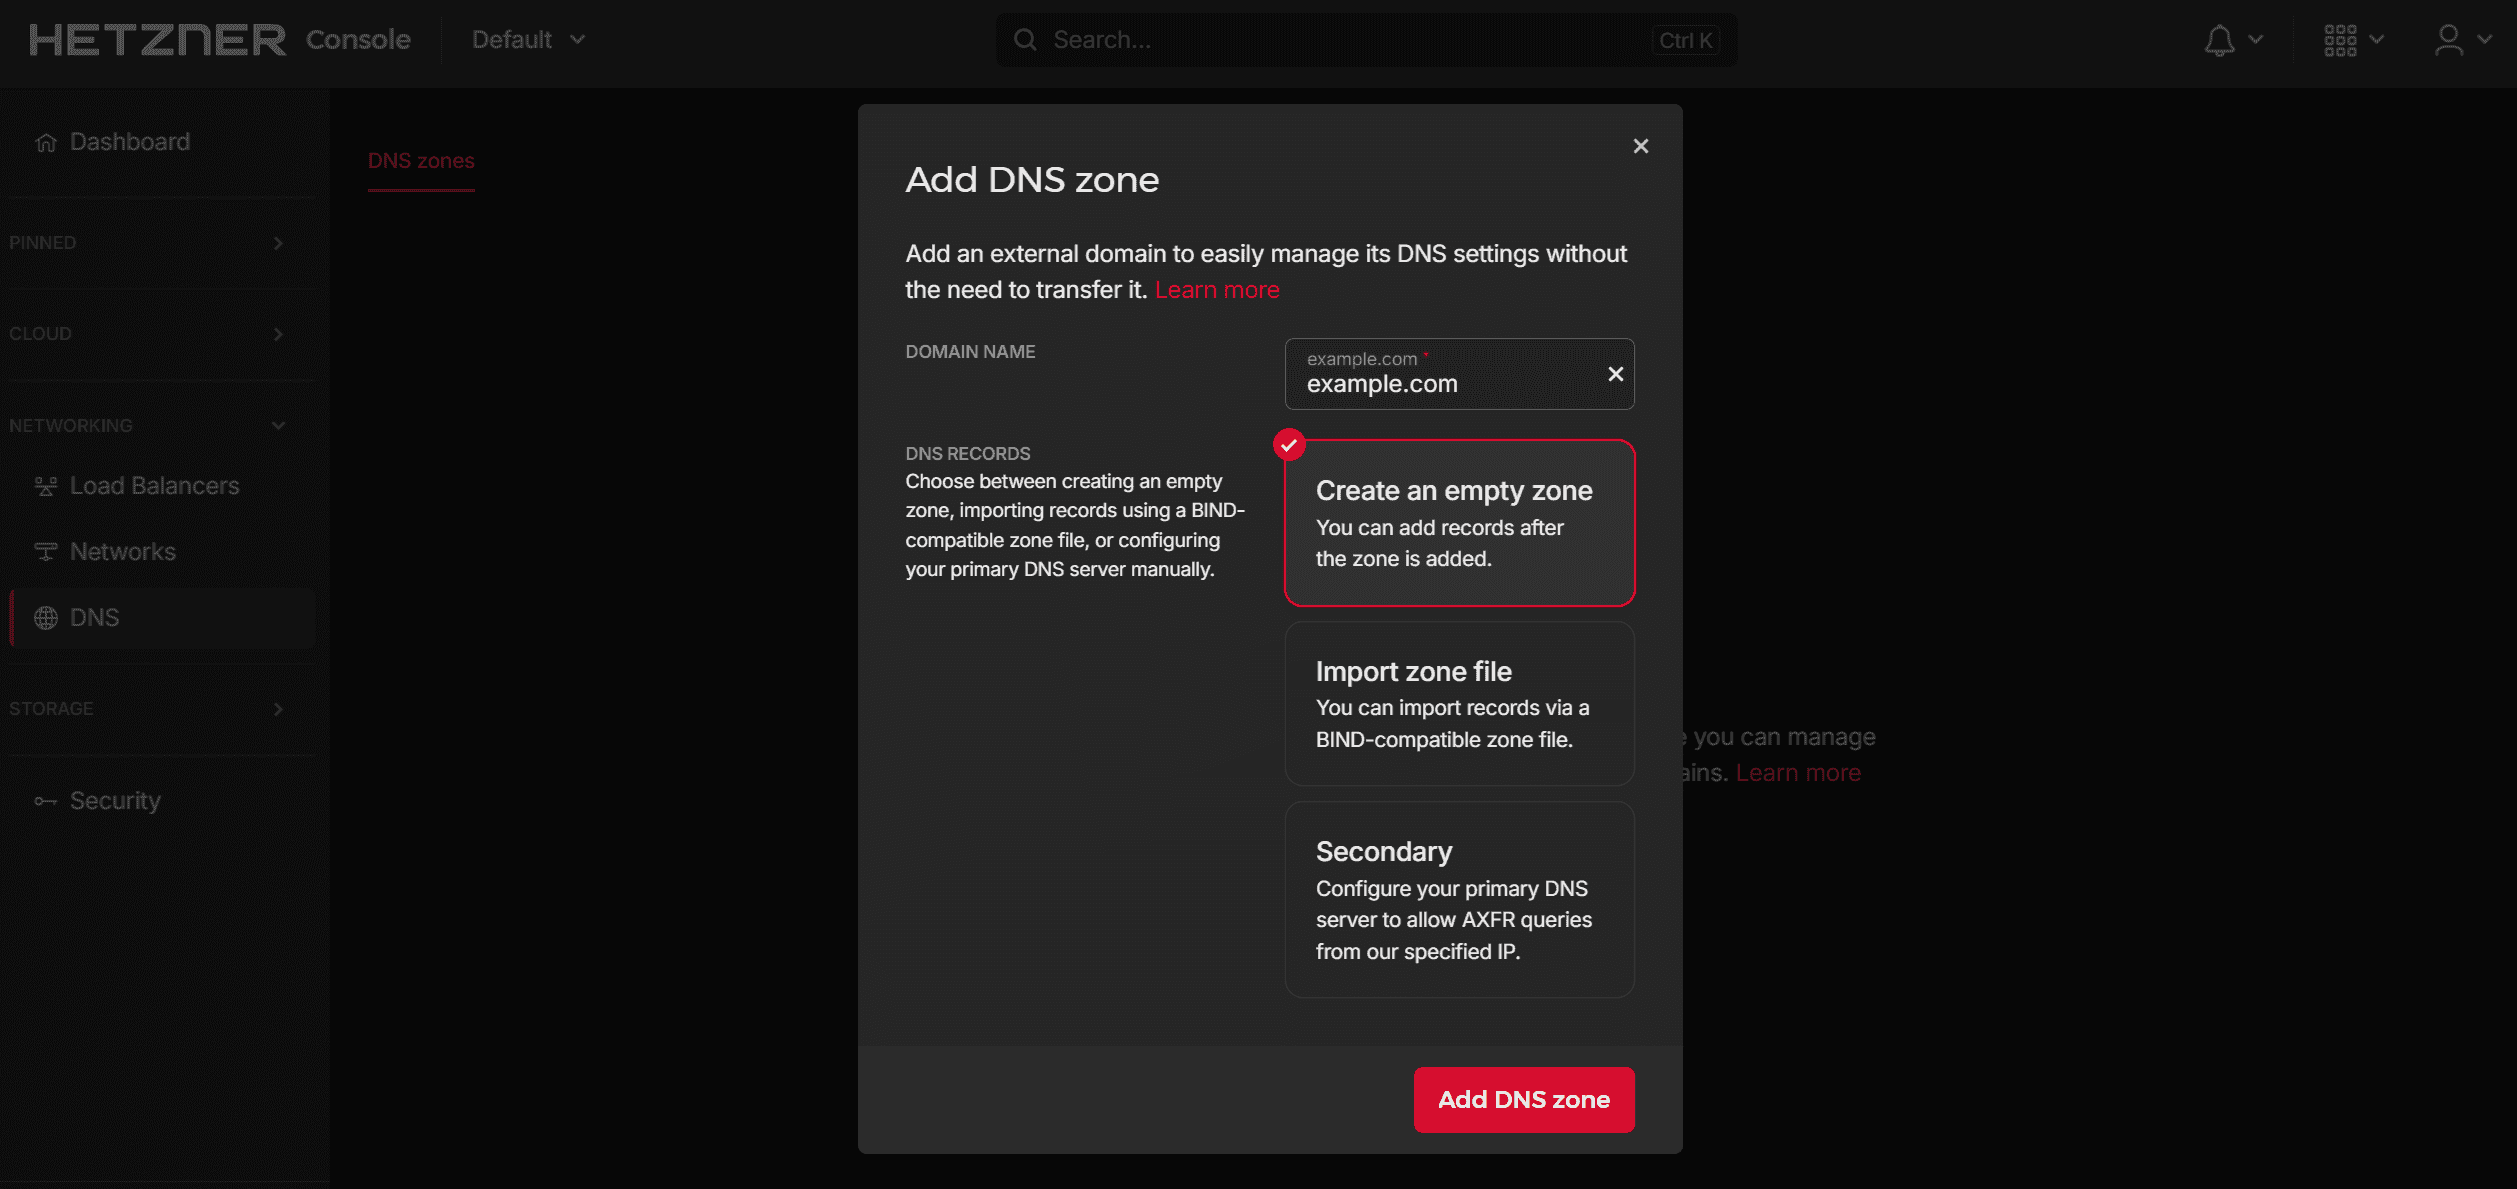The image size is (2517, 1189).
Task: Collapse the Networking sidebar section
Action: 278,426
